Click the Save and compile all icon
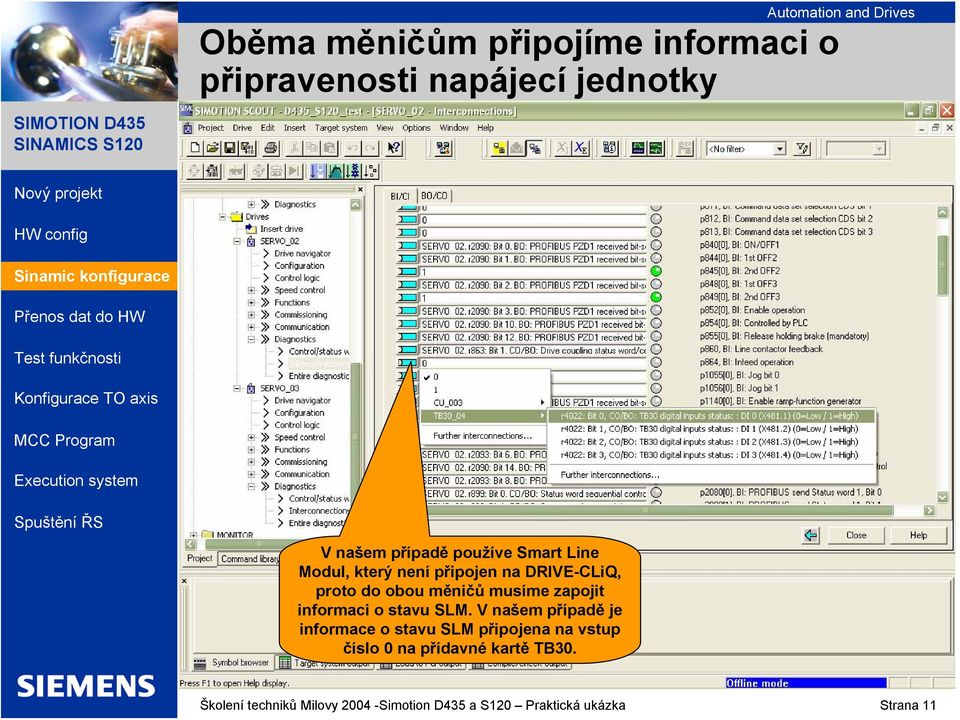 coord(247,148)
